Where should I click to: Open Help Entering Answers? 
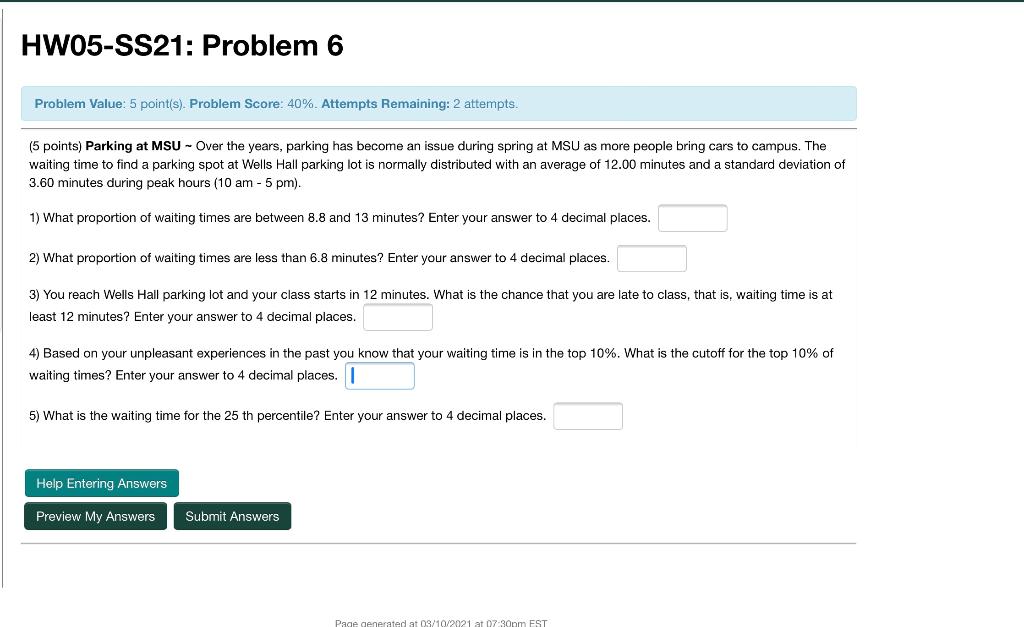click(101, 483)
